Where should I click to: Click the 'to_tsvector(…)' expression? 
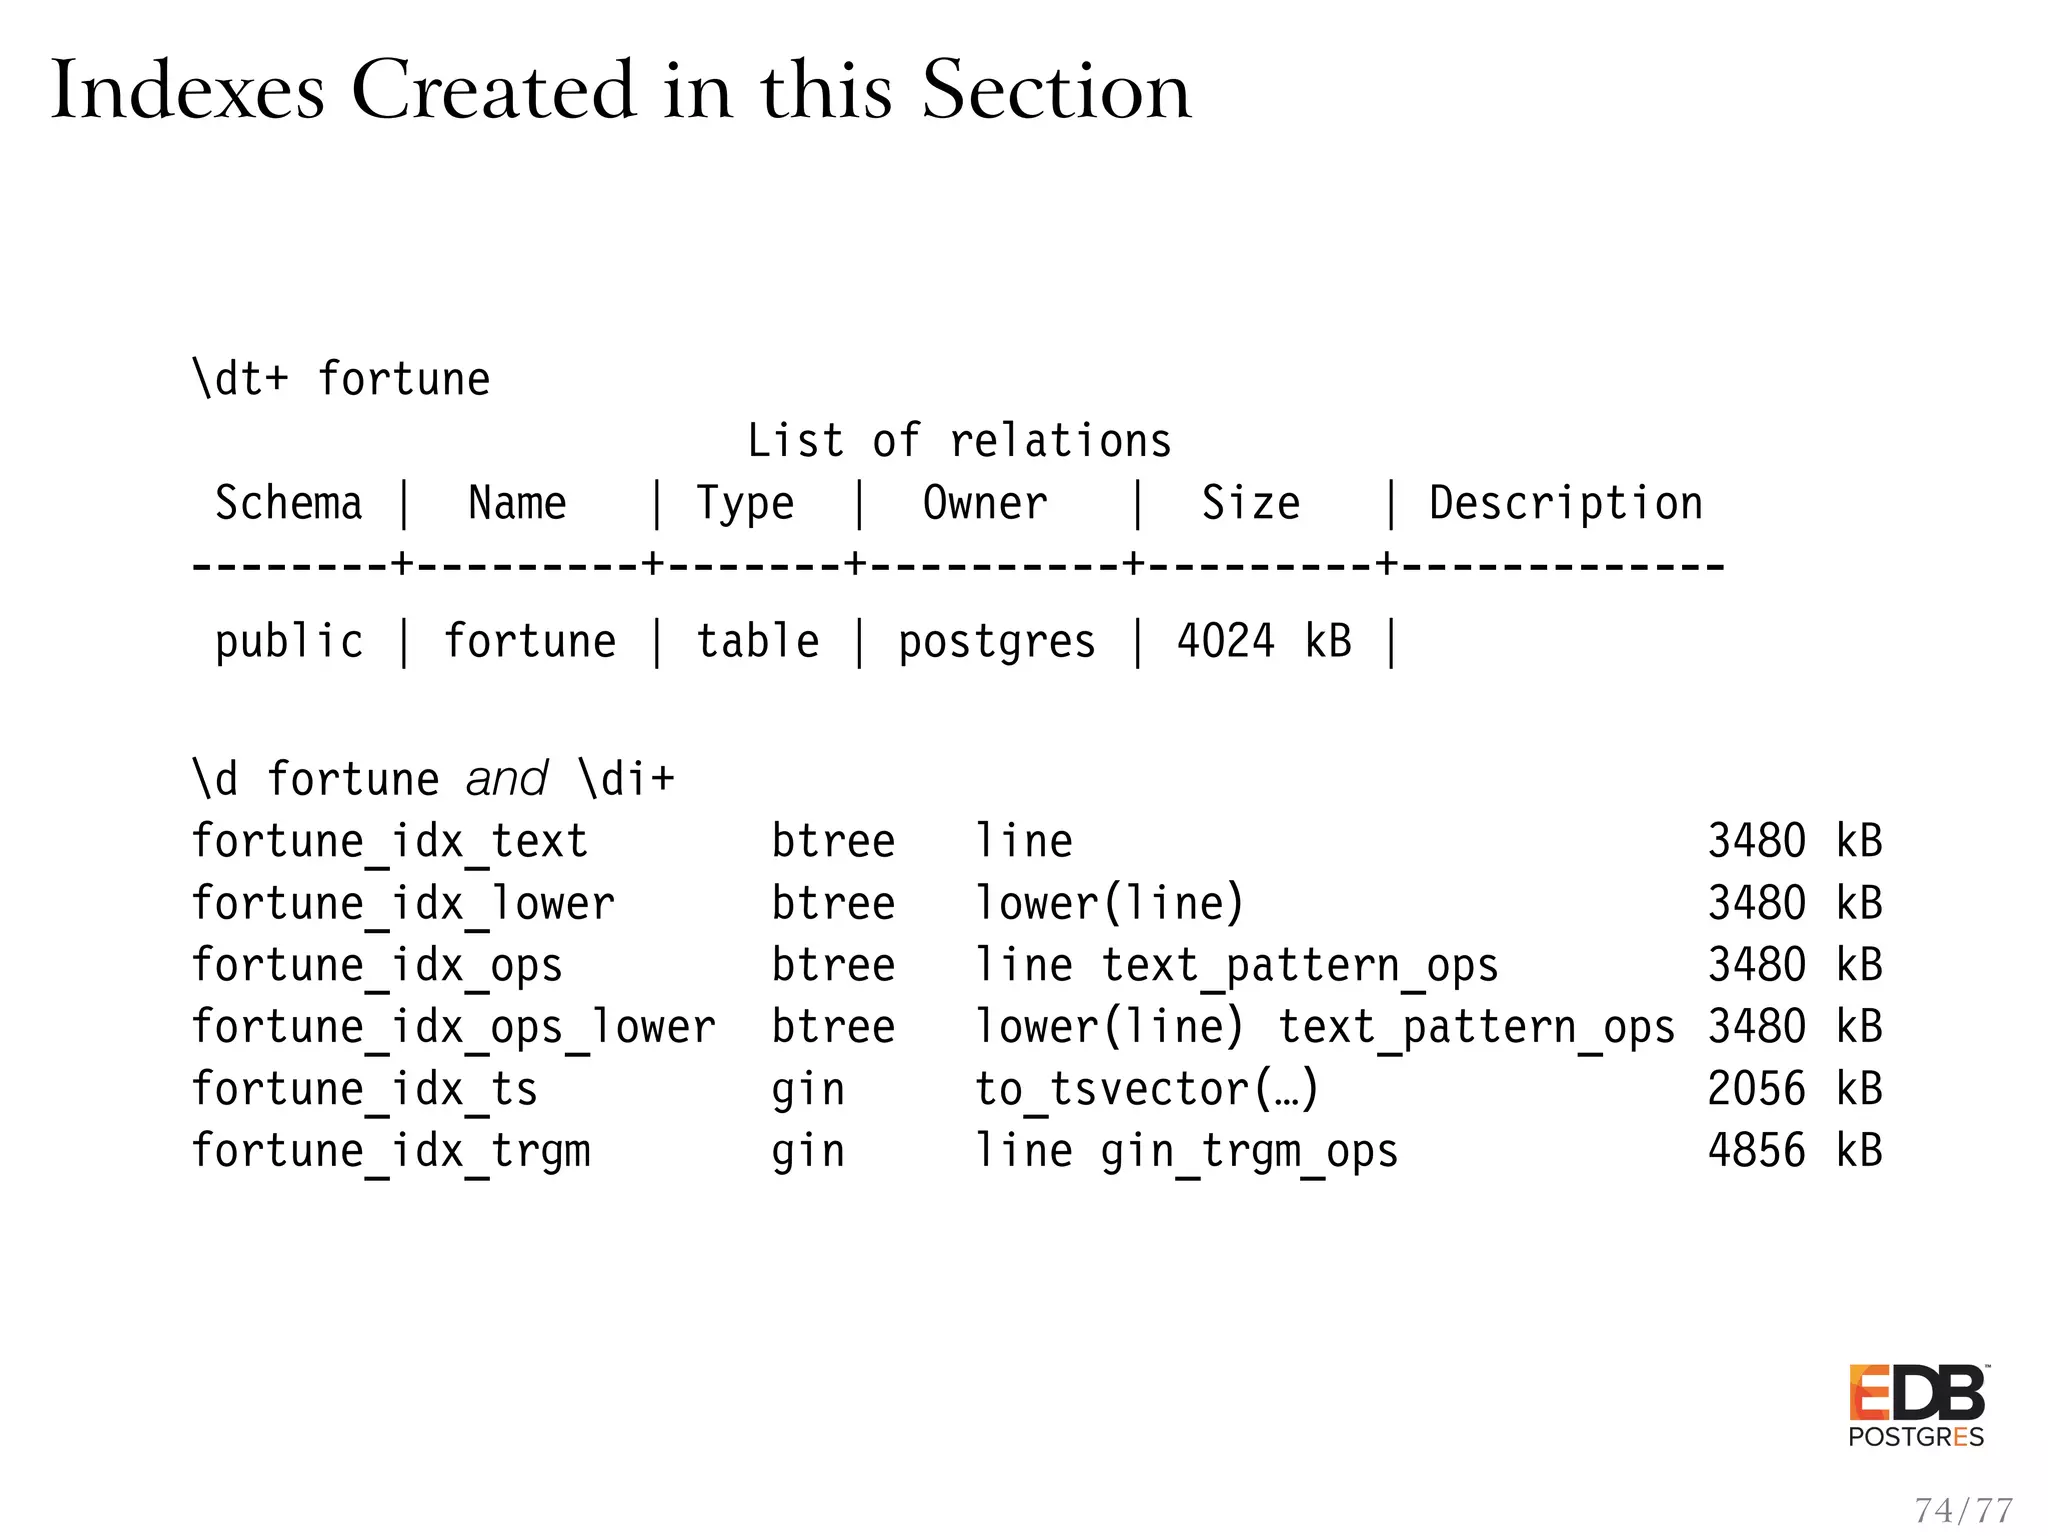tap(1147, 1089)
